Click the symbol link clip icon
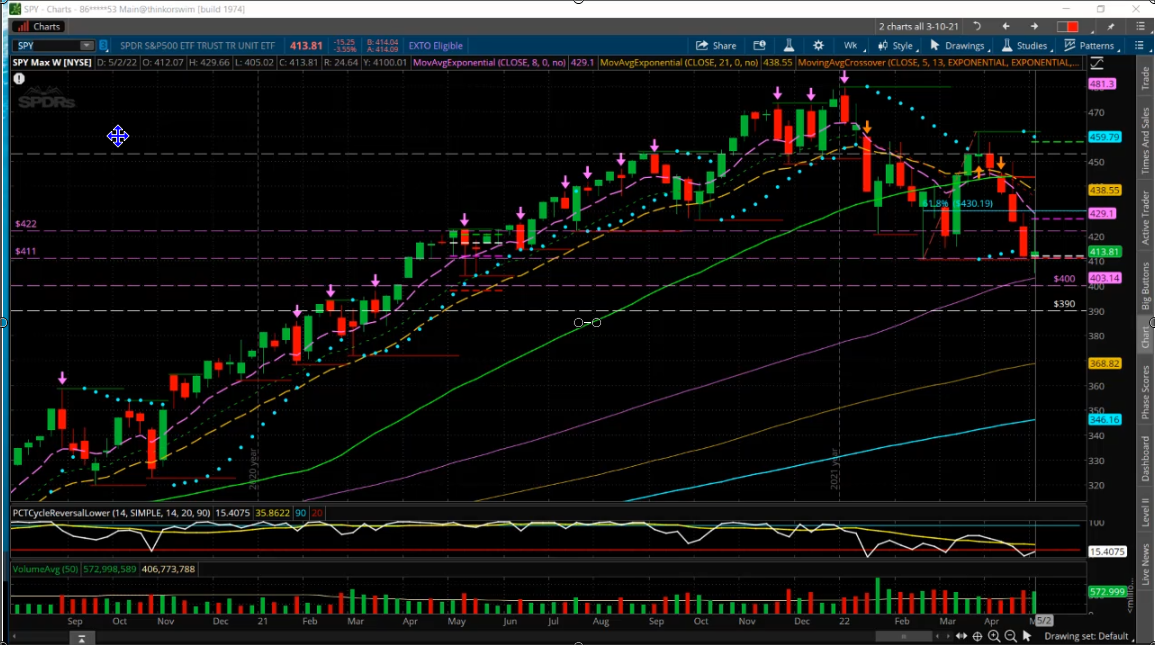 pos(104,46)
